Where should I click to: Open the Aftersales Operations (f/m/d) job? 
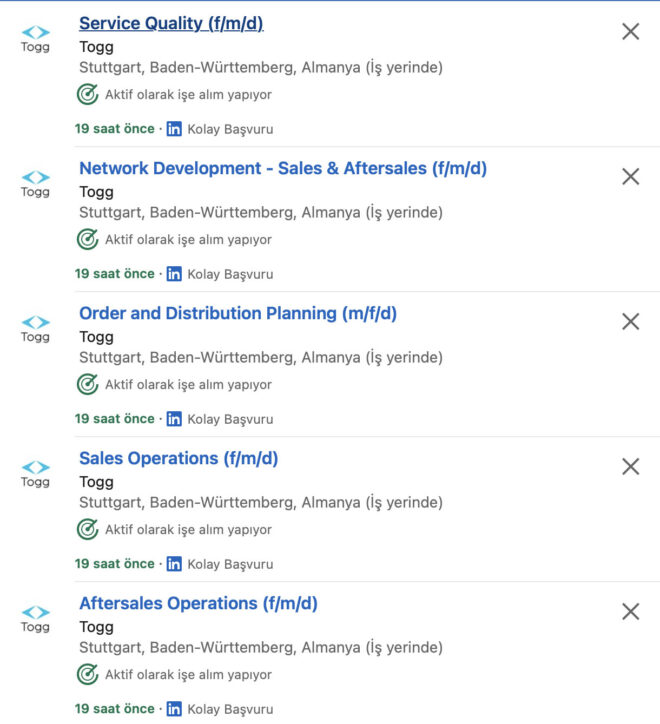click(198, 603)
